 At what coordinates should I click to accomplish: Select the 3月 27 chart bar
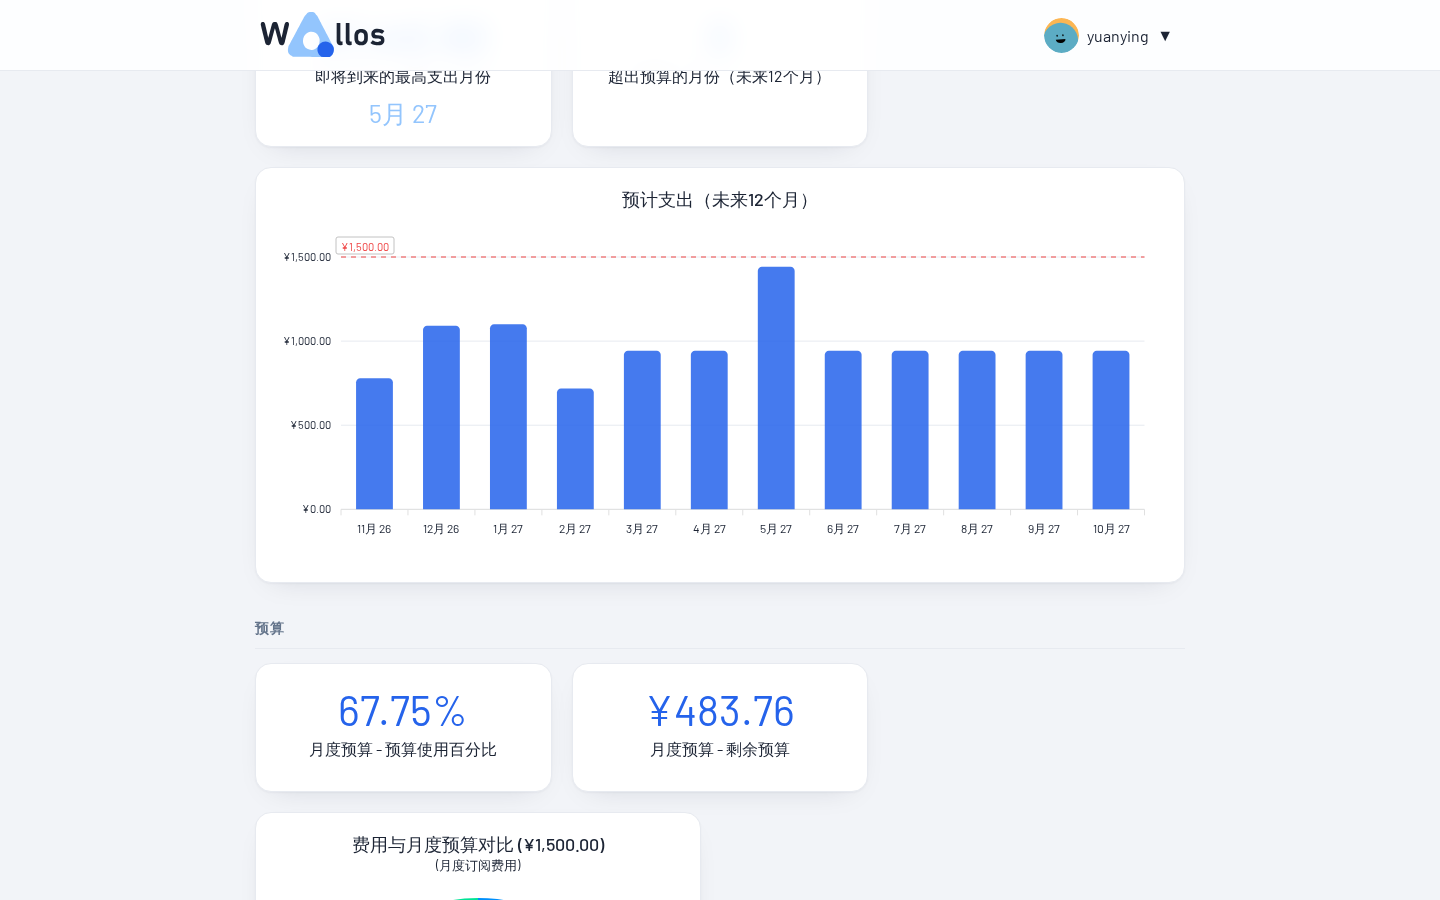tap(642, 430)
